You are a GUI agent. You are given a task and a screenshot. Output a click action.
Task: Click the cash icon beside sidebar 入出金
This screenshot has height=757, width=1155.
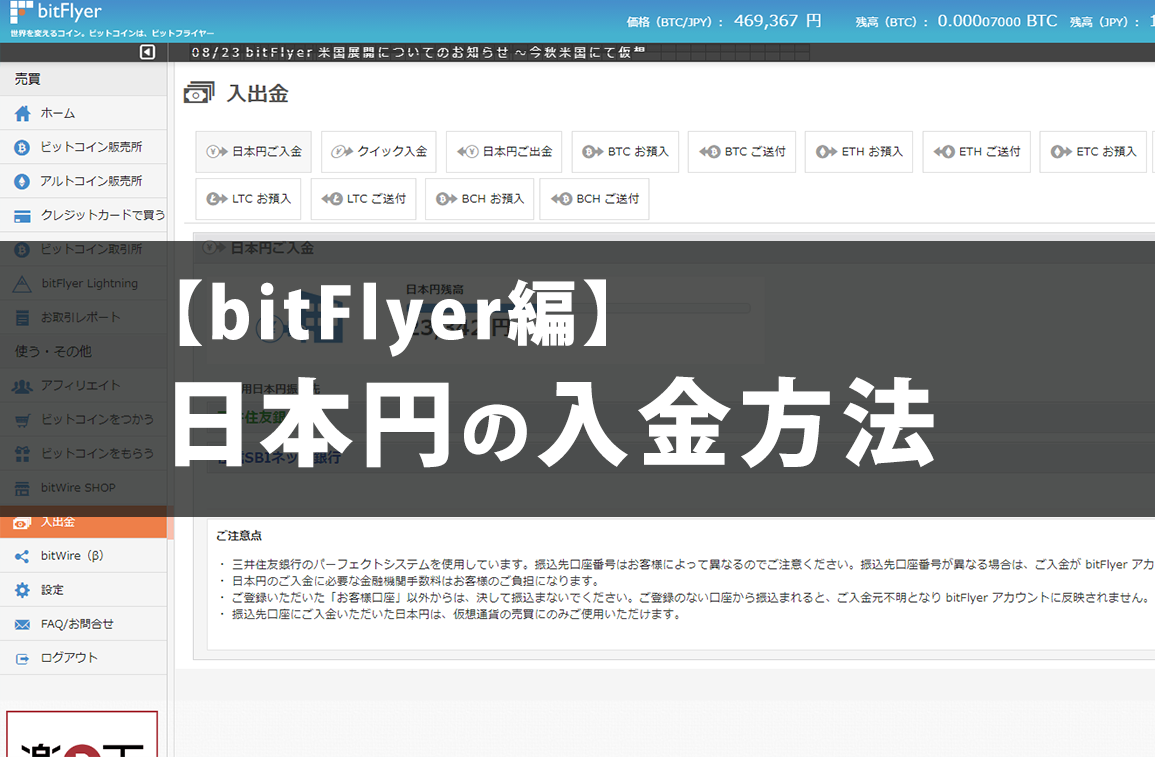22,522
